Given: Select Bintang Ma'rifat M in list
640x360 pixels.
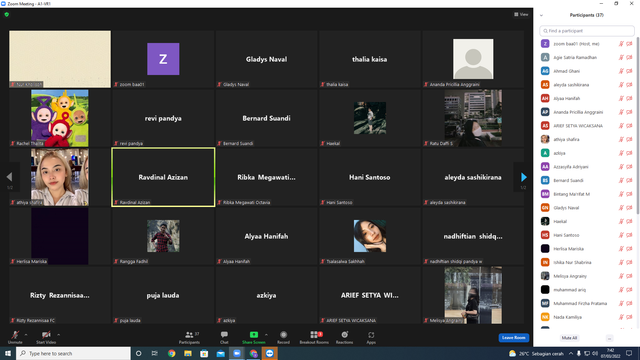Looking at the screenshot, I should tap(587, 194).
